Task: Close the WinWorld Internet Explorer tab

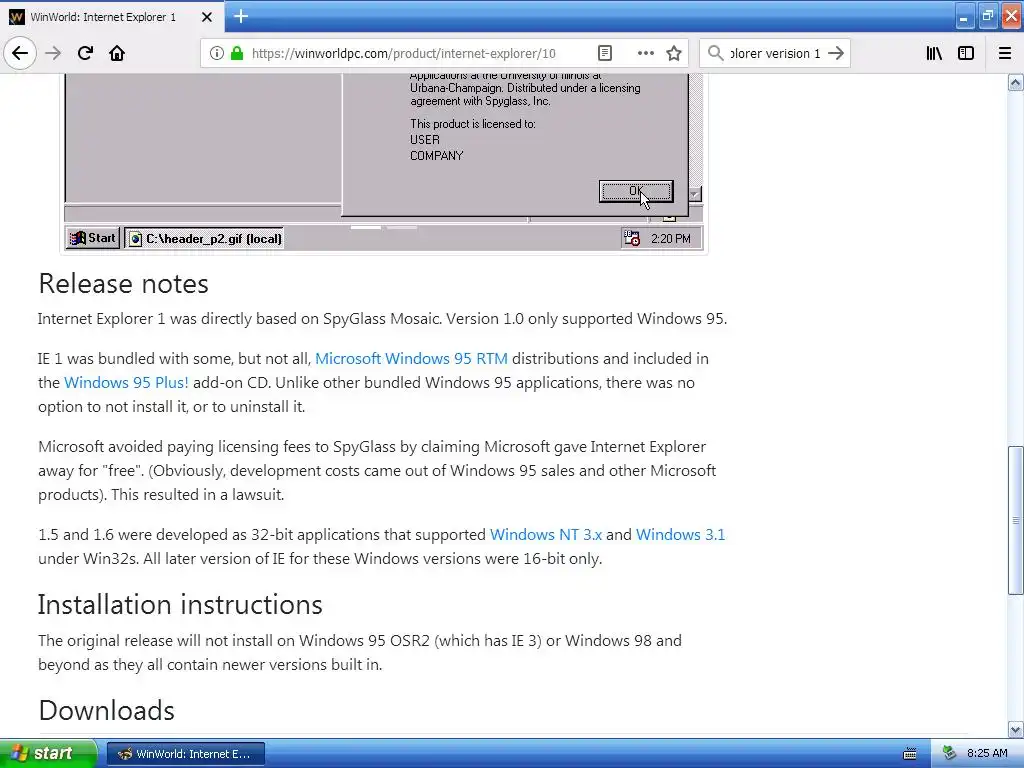Action: pyautogui.click(x=207, y=17)
